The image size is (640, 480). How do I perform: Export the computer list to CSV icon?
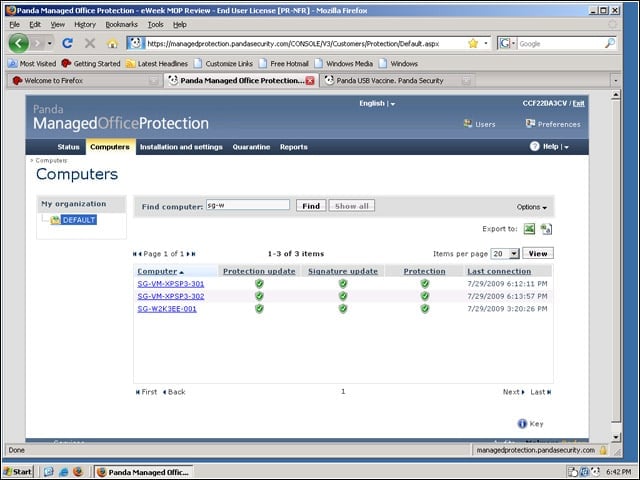546,229
